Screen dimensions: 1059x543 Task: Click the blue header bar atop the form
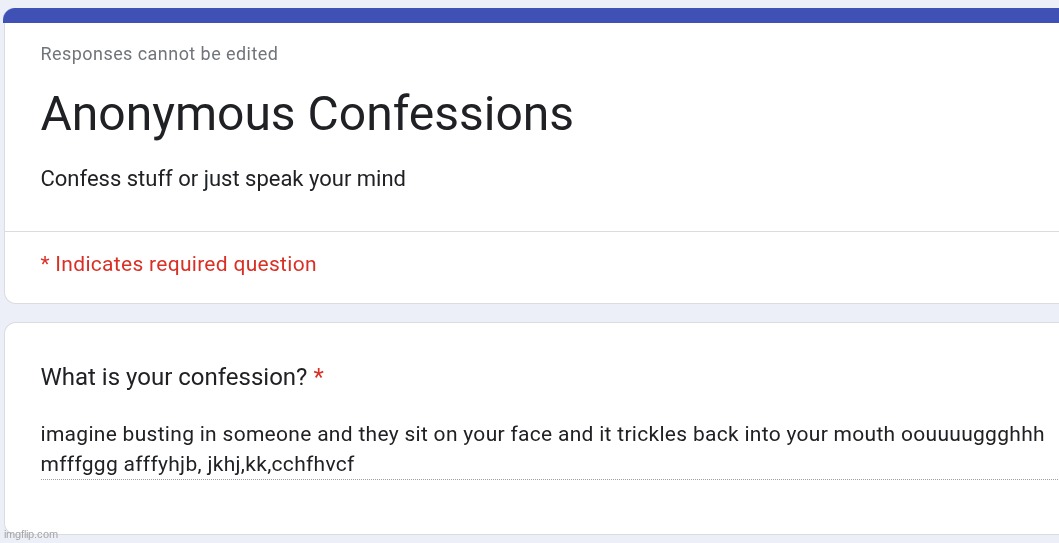530,15
